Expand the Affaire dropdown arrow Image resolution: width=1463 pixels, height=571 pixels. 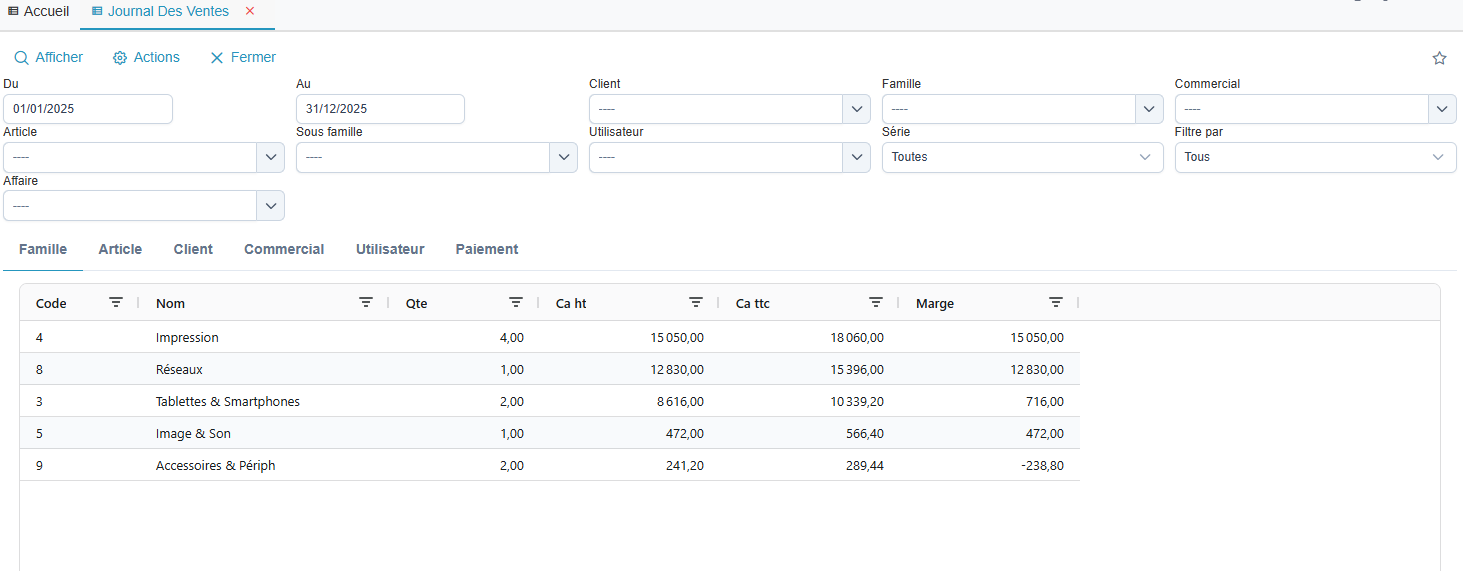270,205
